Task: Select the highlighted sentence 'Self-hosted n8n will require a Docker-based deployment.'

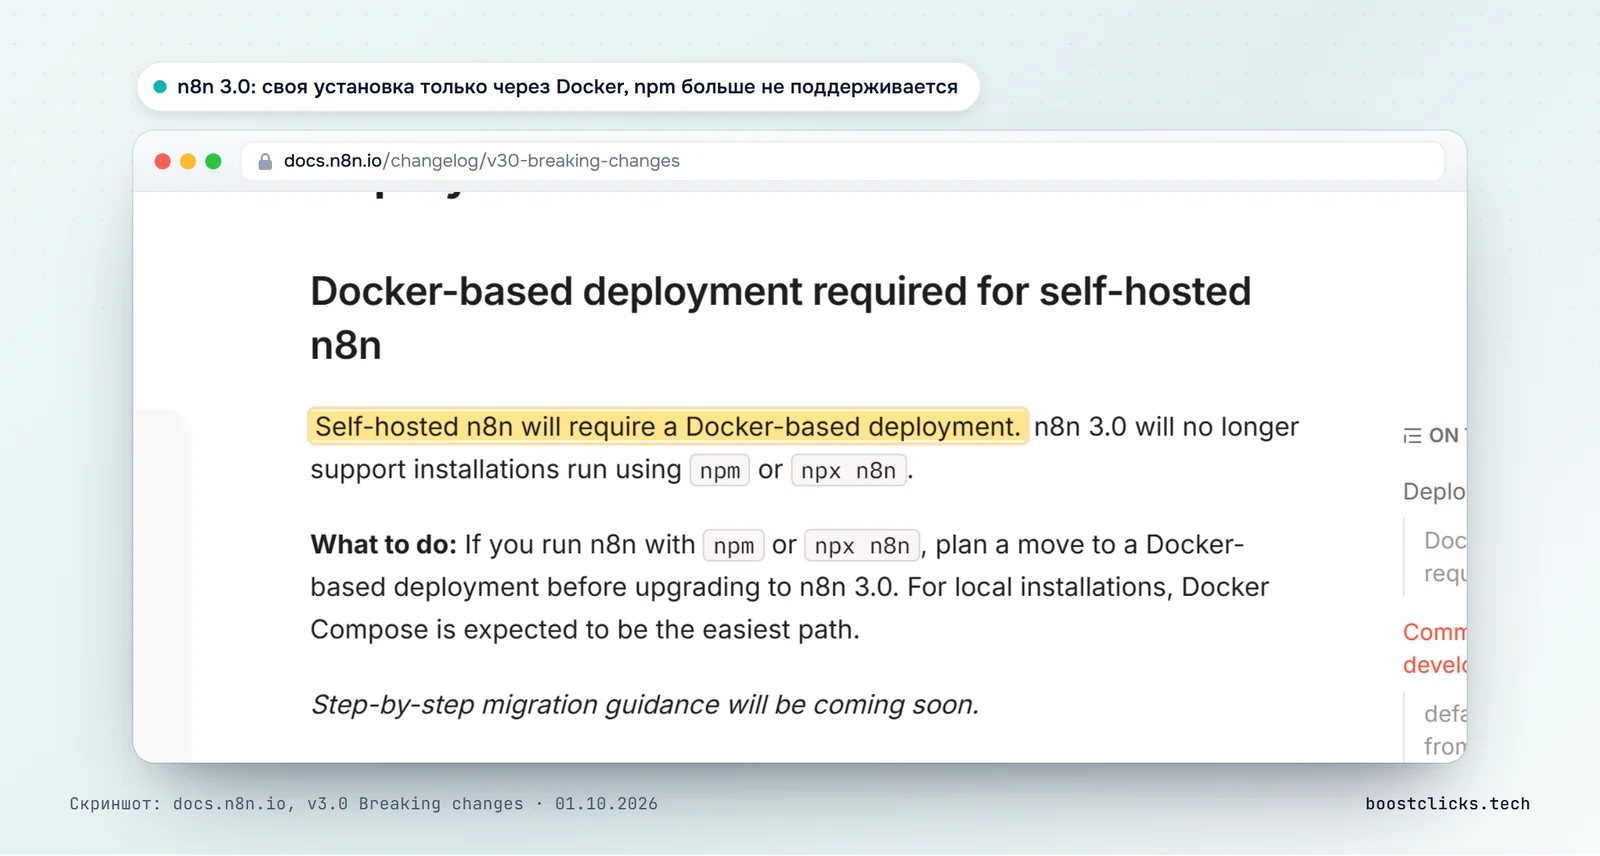Action: click(x=668, y=426)
